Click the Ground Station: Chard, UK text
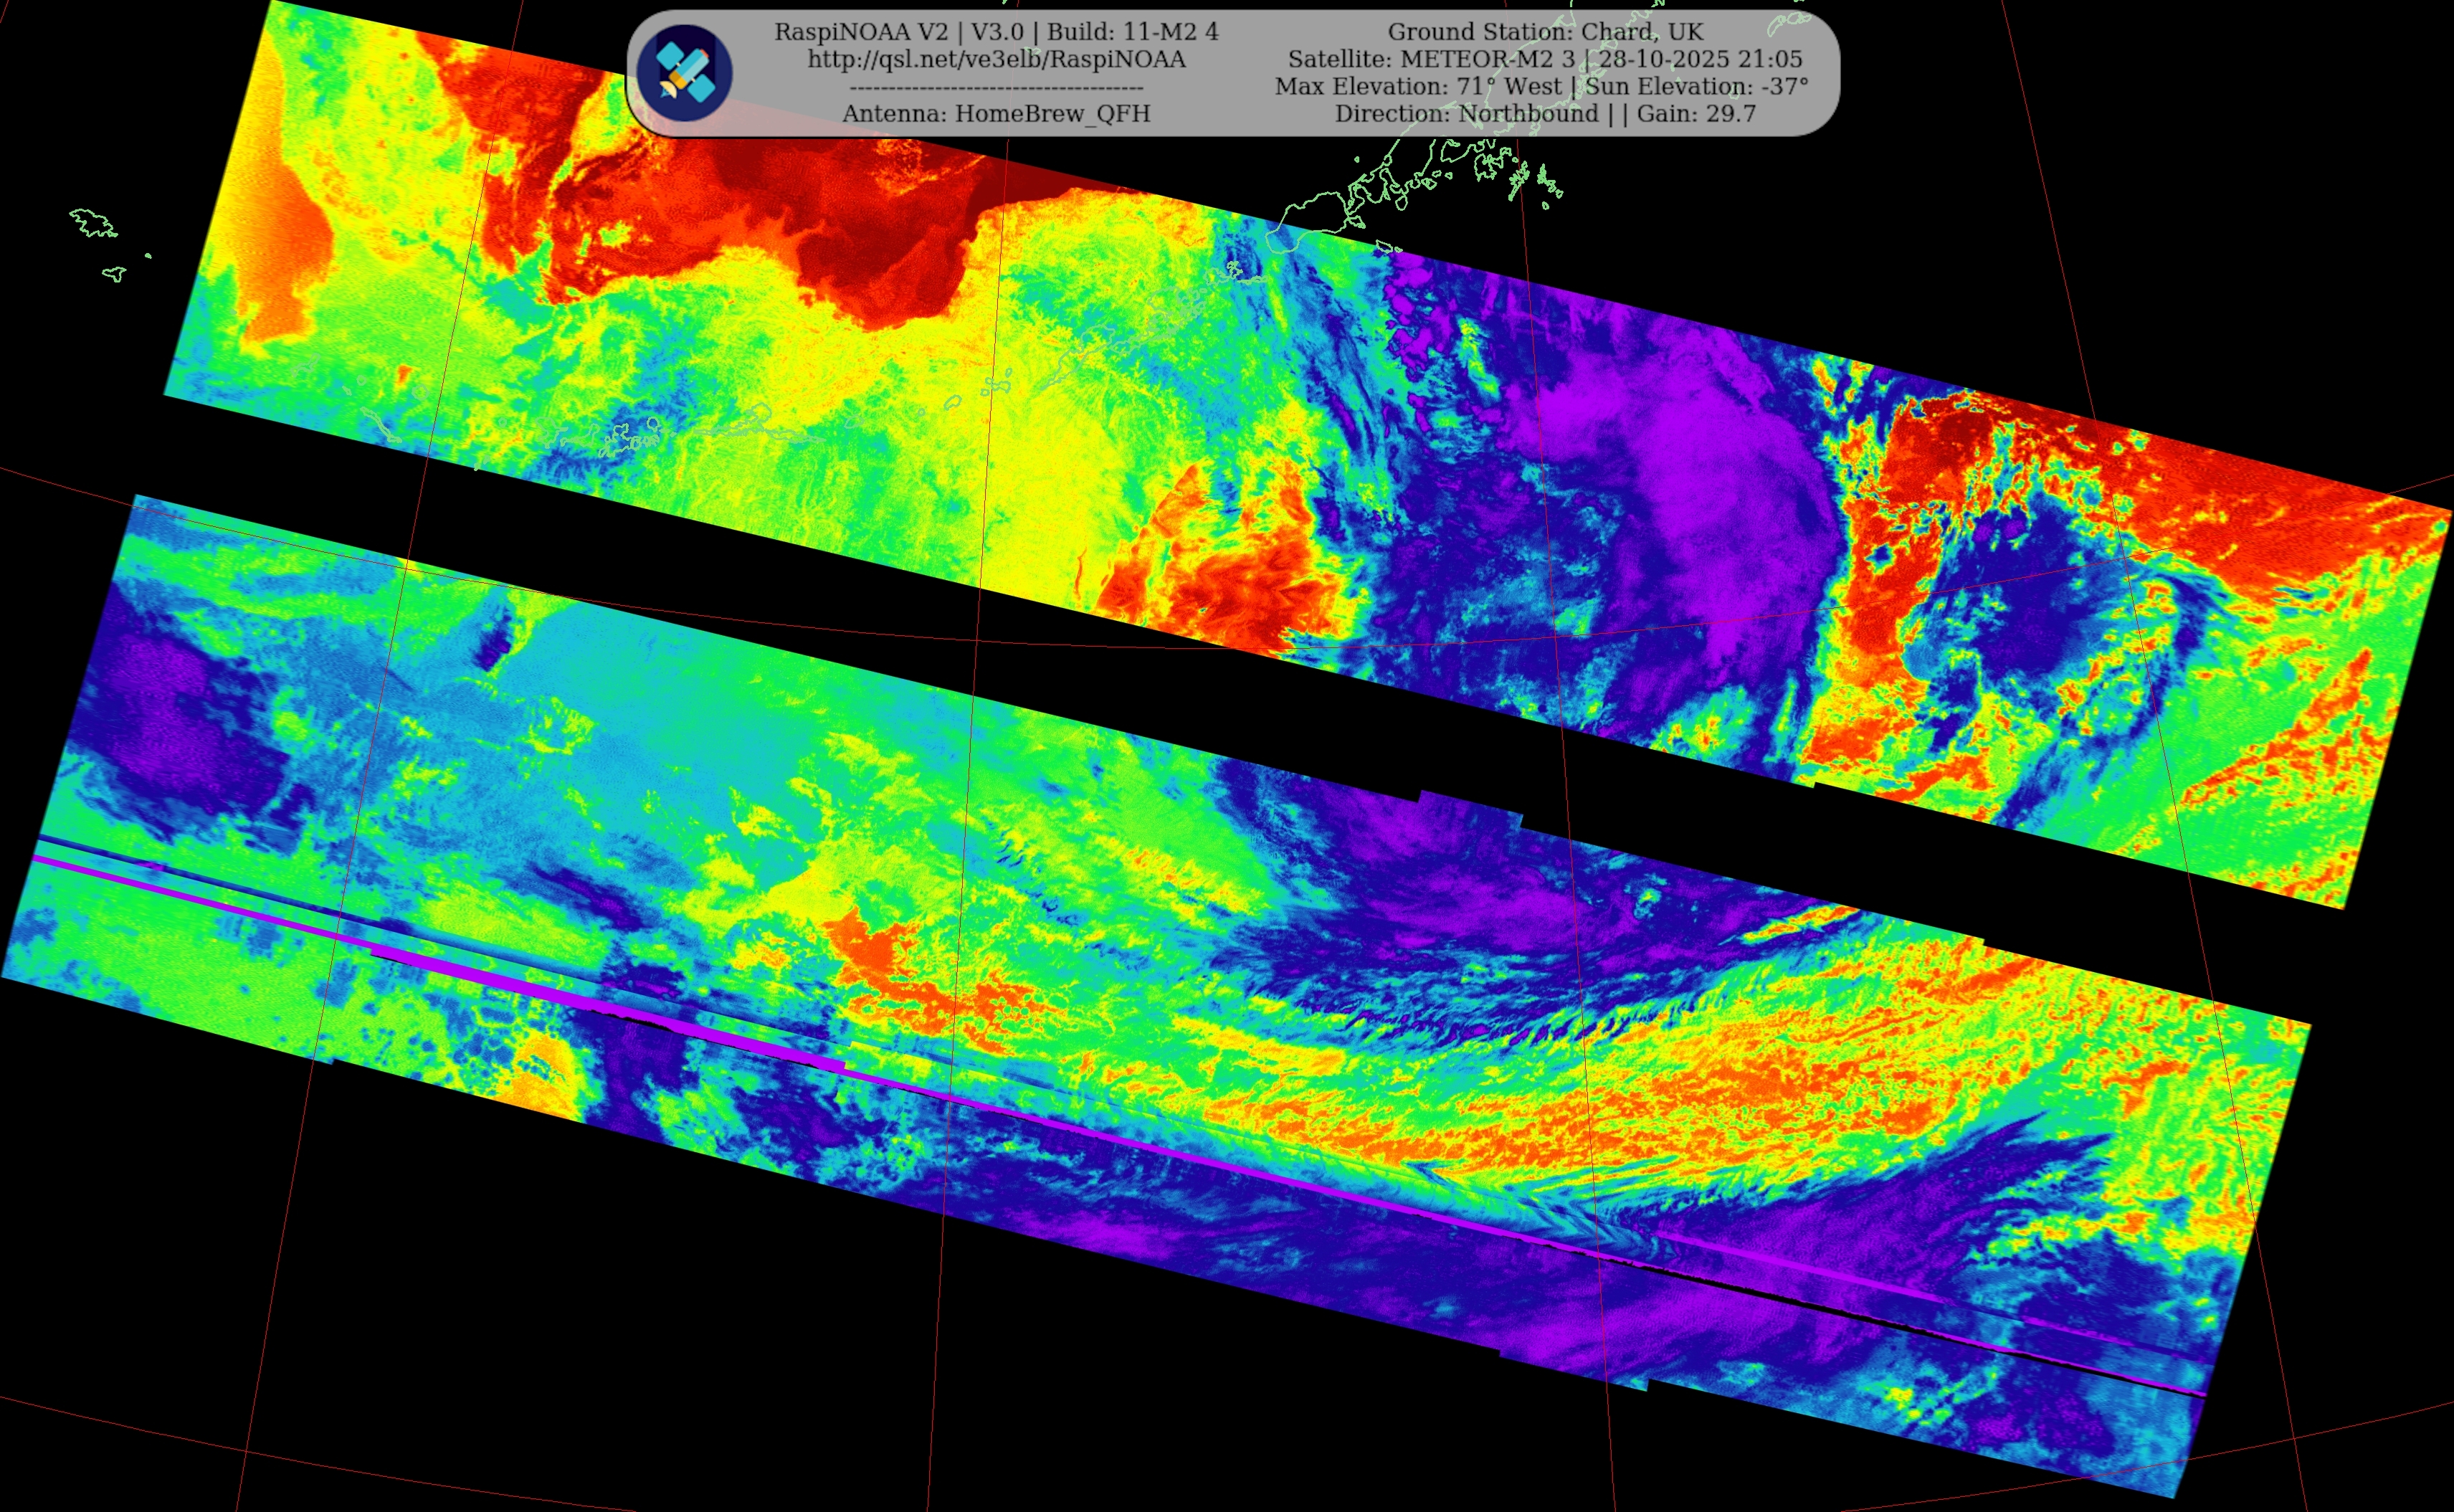The width and height of the screenshot is (2454, 1512). pos(1545,32)
